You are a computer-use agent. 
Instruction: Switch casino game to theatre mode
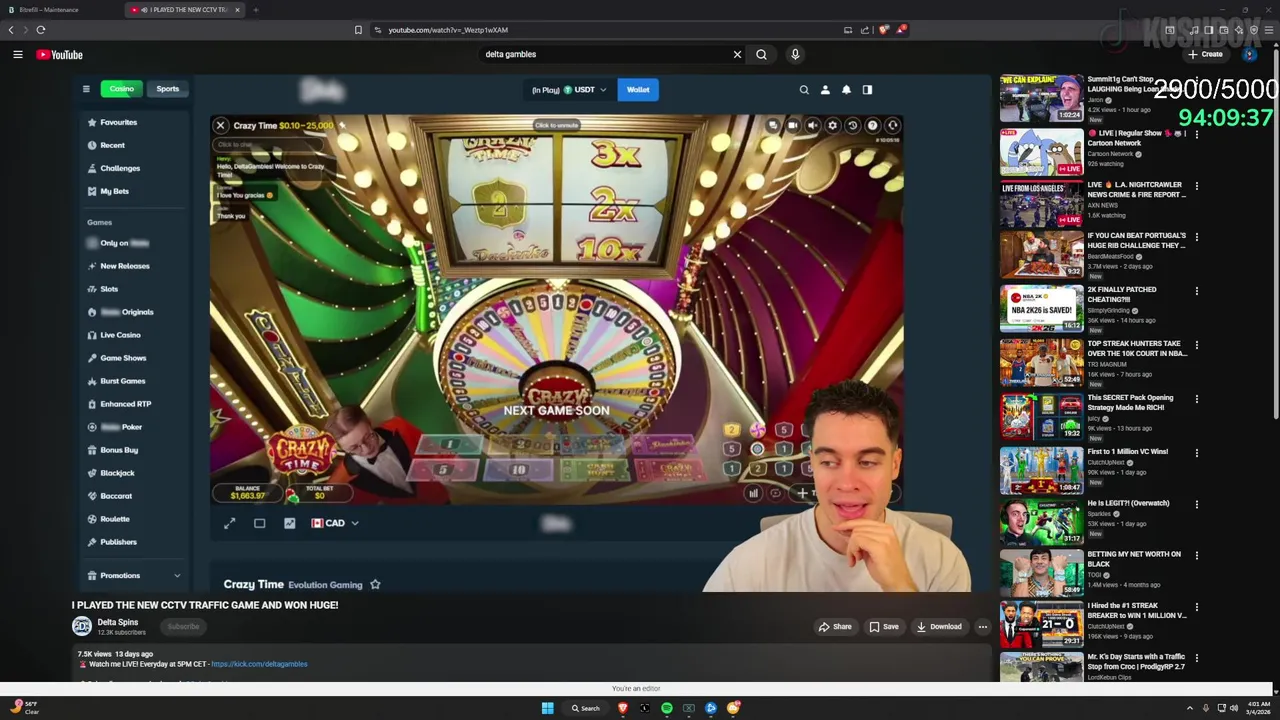click(259, 523)
